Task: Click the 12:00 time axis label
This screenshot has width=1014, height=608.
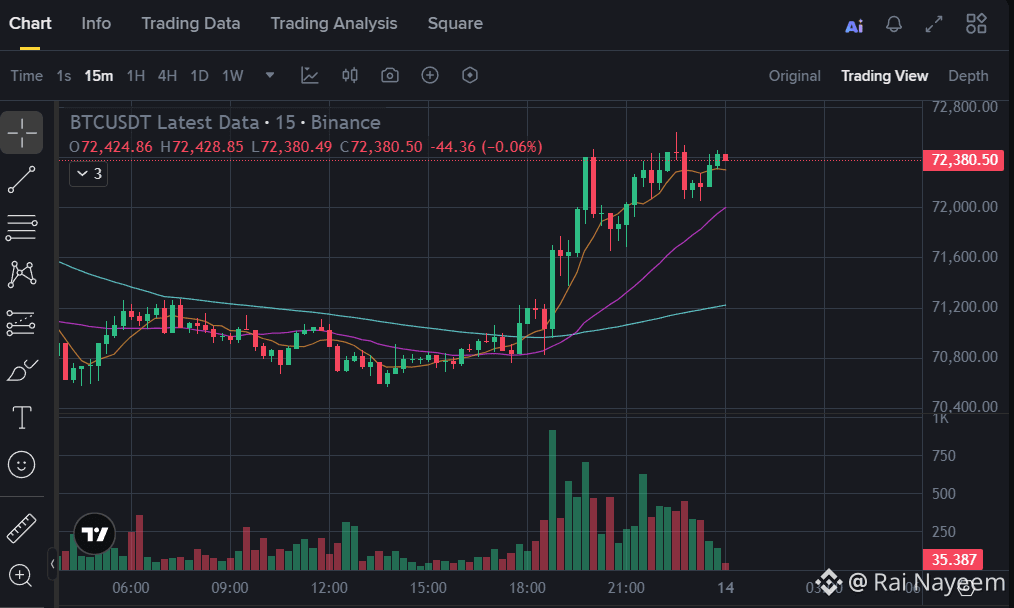Action: [x=329, y=588]
